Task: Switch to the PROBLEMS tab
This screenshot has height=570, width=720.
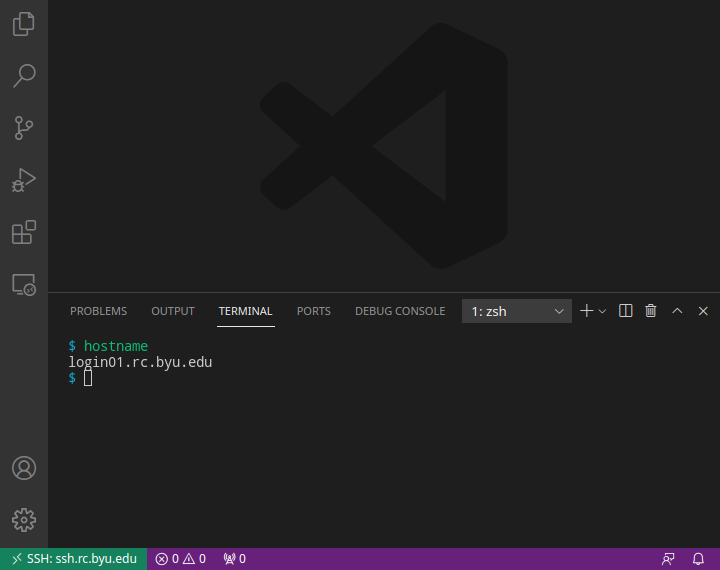Action: [98, 311]
